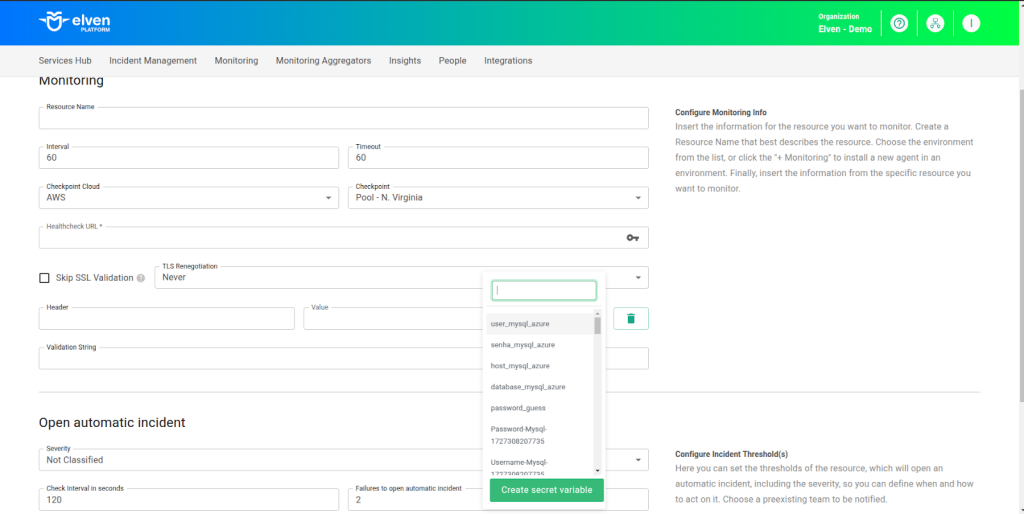Click Create secret variable button

coord(546,490)
